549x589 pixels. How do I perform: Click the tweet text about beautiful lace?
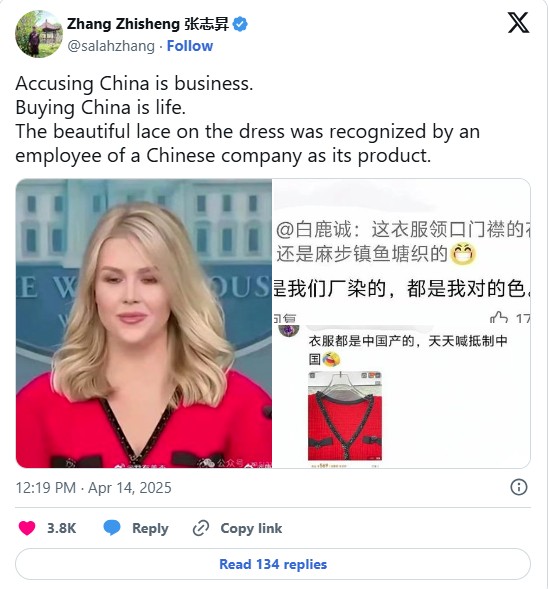(x=247, y=143)
